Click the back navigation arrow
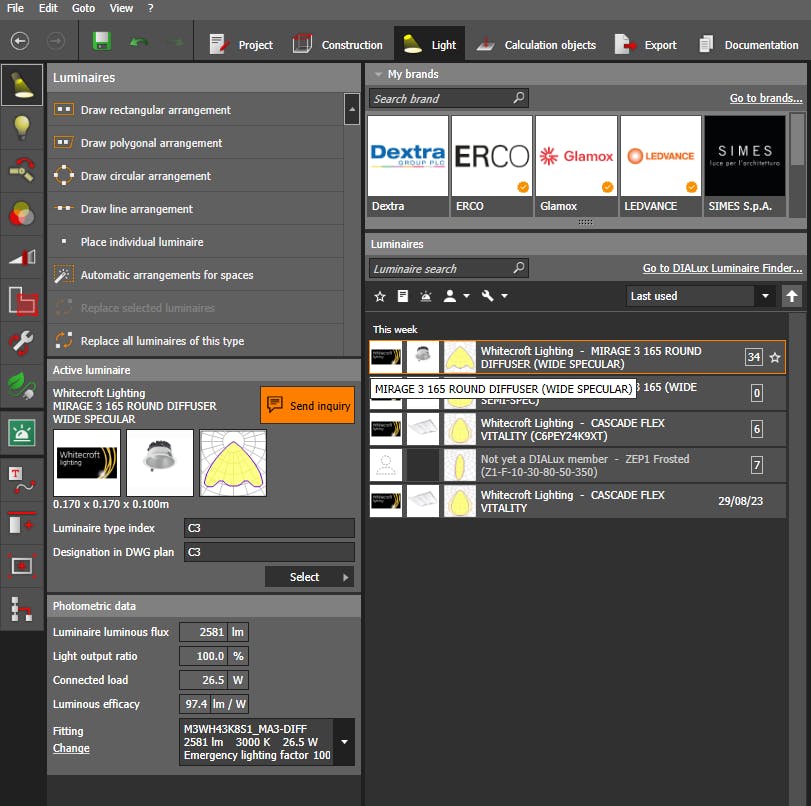 coord(20,43)
